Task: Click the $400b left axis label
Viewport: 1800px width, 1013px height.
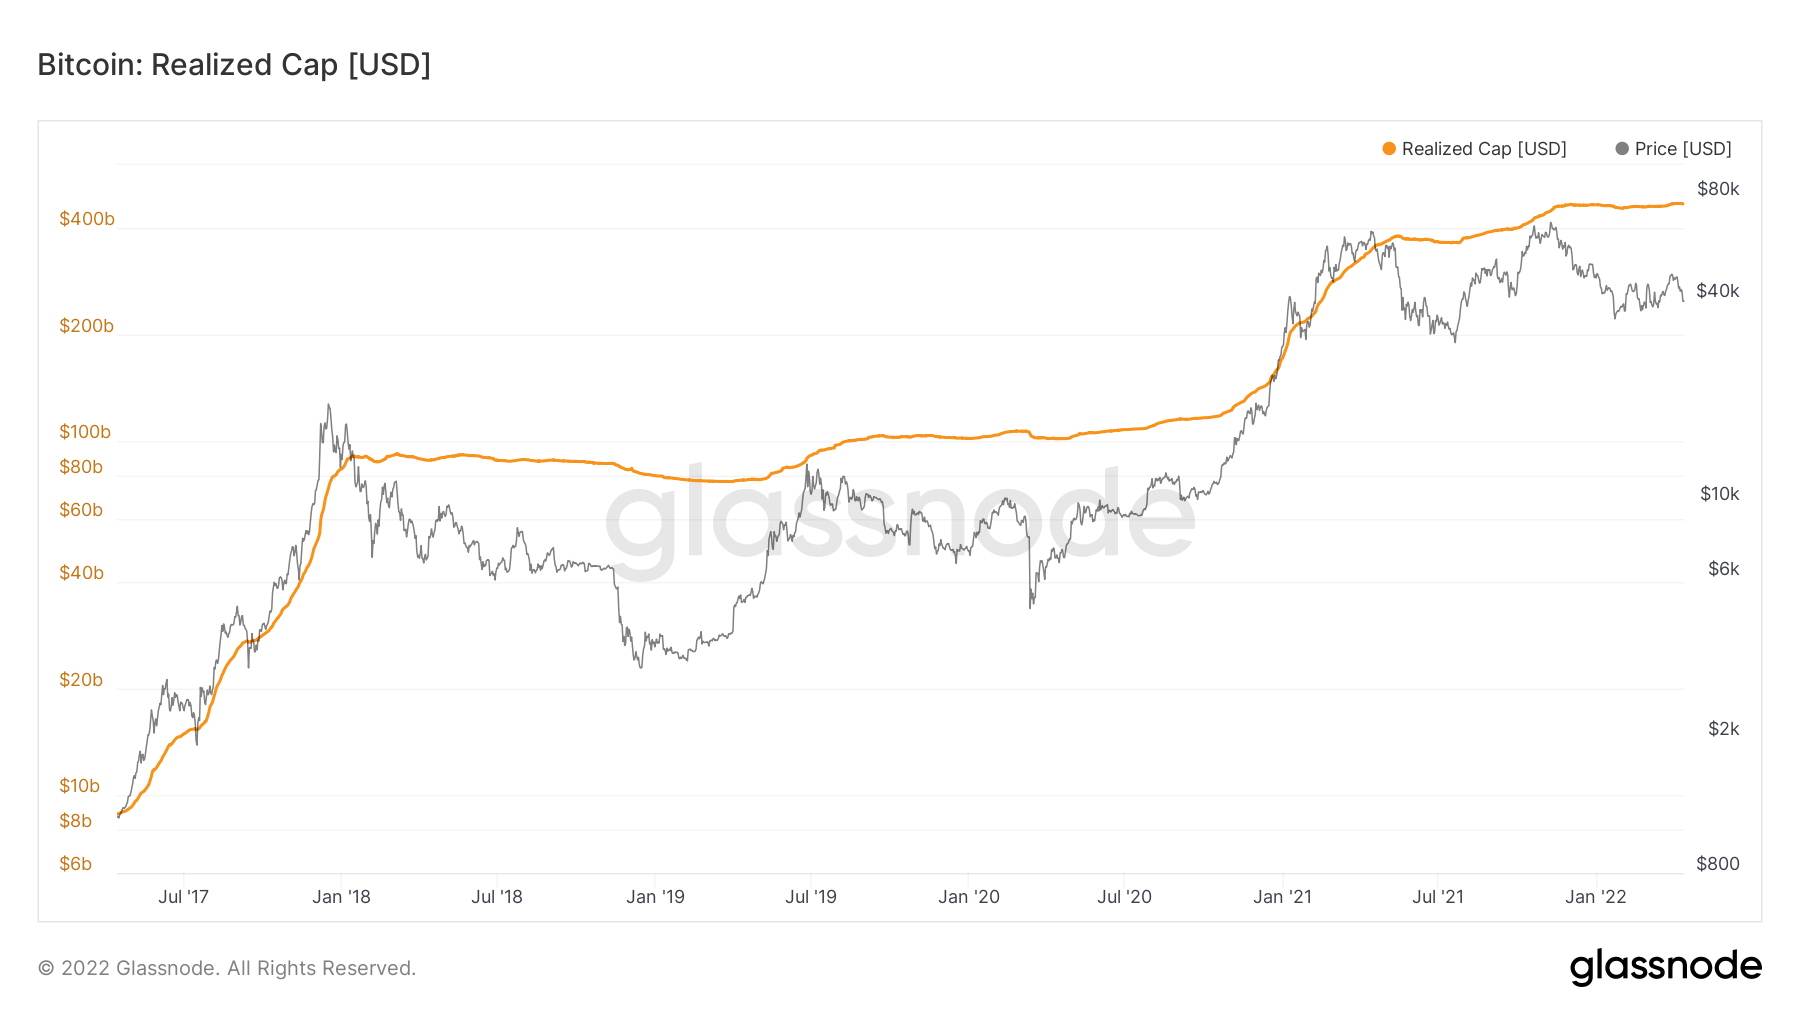Action: point(87,219)
